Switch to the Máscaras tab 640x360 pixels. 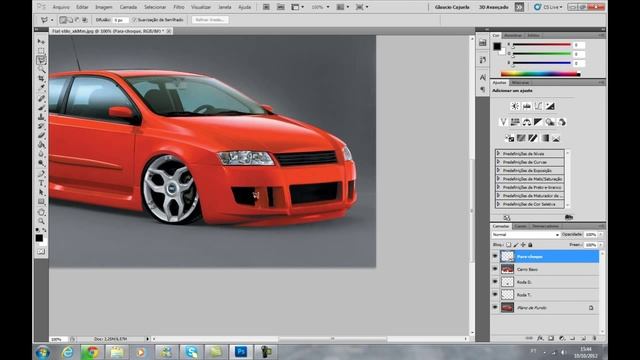pos(520,82)
